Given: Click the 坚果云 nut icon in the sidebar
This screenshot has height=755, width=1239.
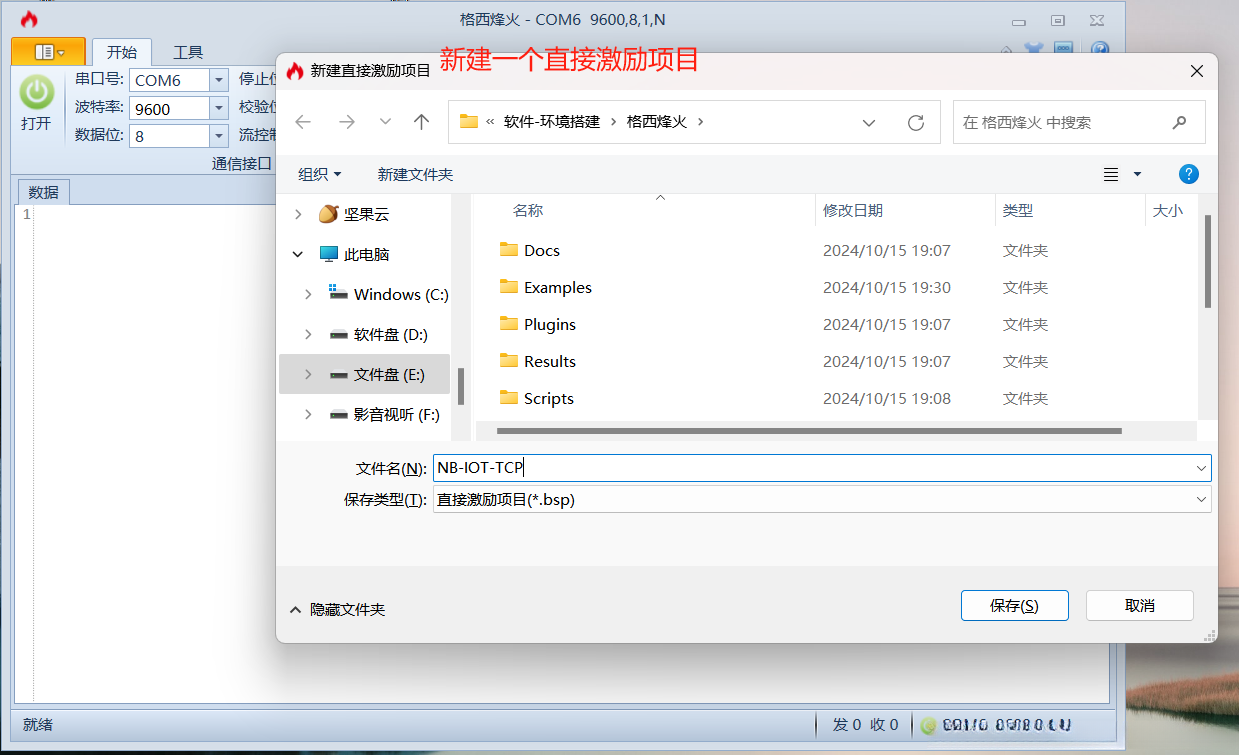Looking at the screenshot, I should click(x=328, y=214).
